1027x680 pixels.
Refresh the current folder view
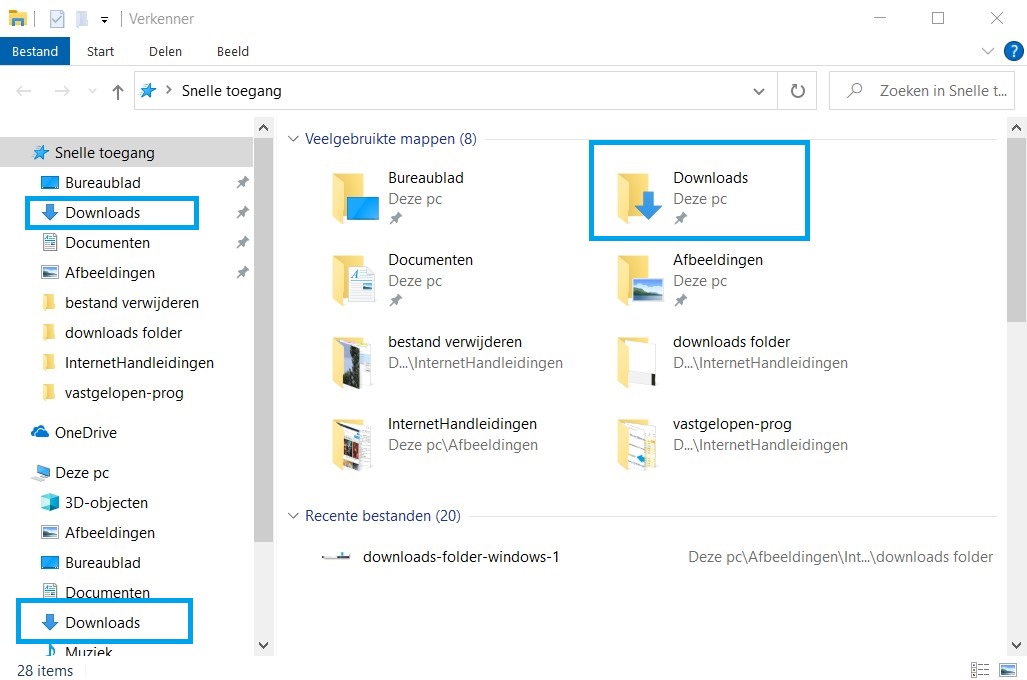(x=797, y=90)
